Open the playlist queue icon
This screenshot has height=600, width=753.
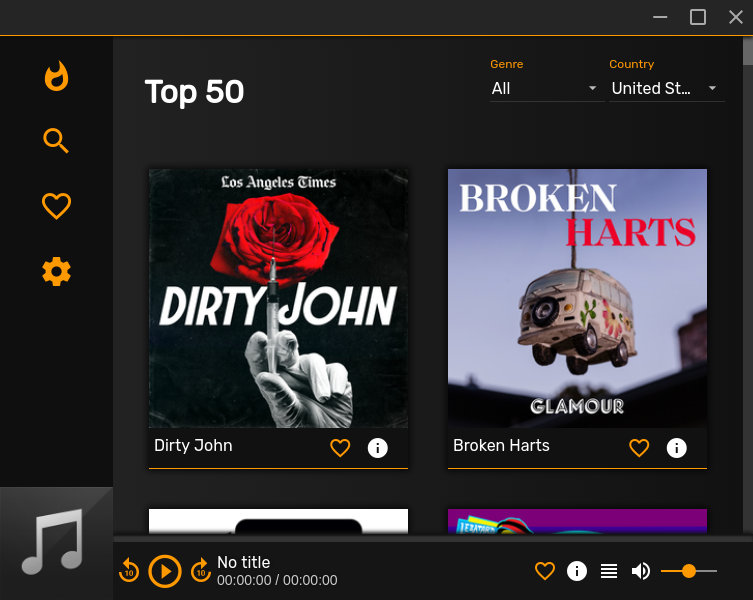coord(609,571)
